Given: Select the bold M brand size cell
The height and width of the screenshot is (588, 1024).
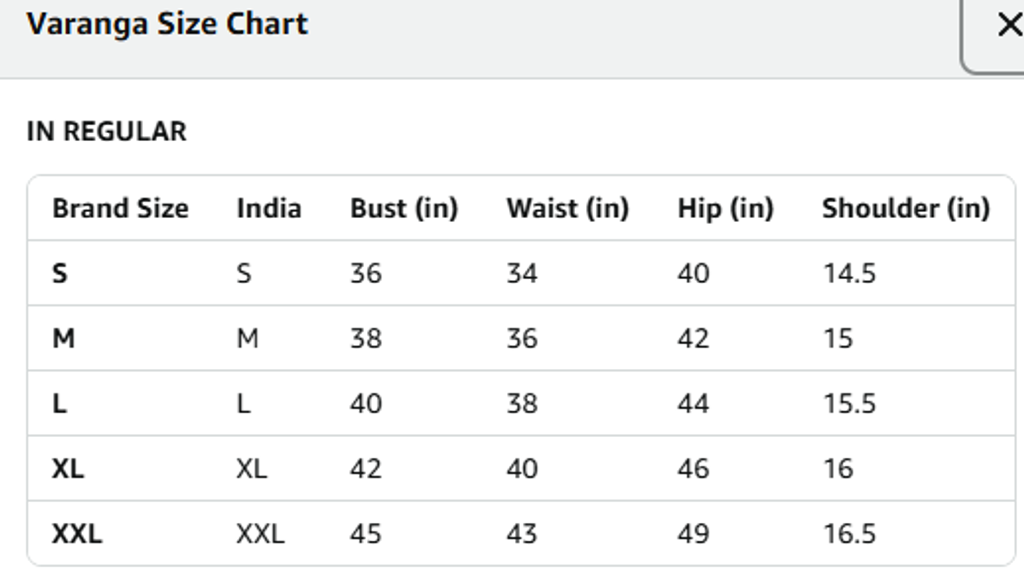Looking at the screenshot, I should [63, 338].
